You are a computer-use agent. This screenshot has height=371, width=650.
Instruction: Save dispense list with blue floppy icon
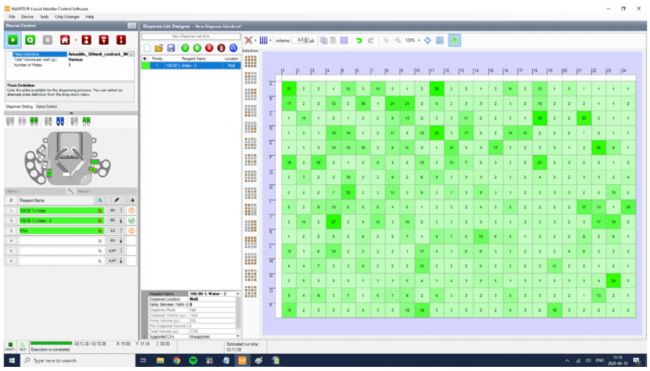pyautogui.click(x=171, y=48)
